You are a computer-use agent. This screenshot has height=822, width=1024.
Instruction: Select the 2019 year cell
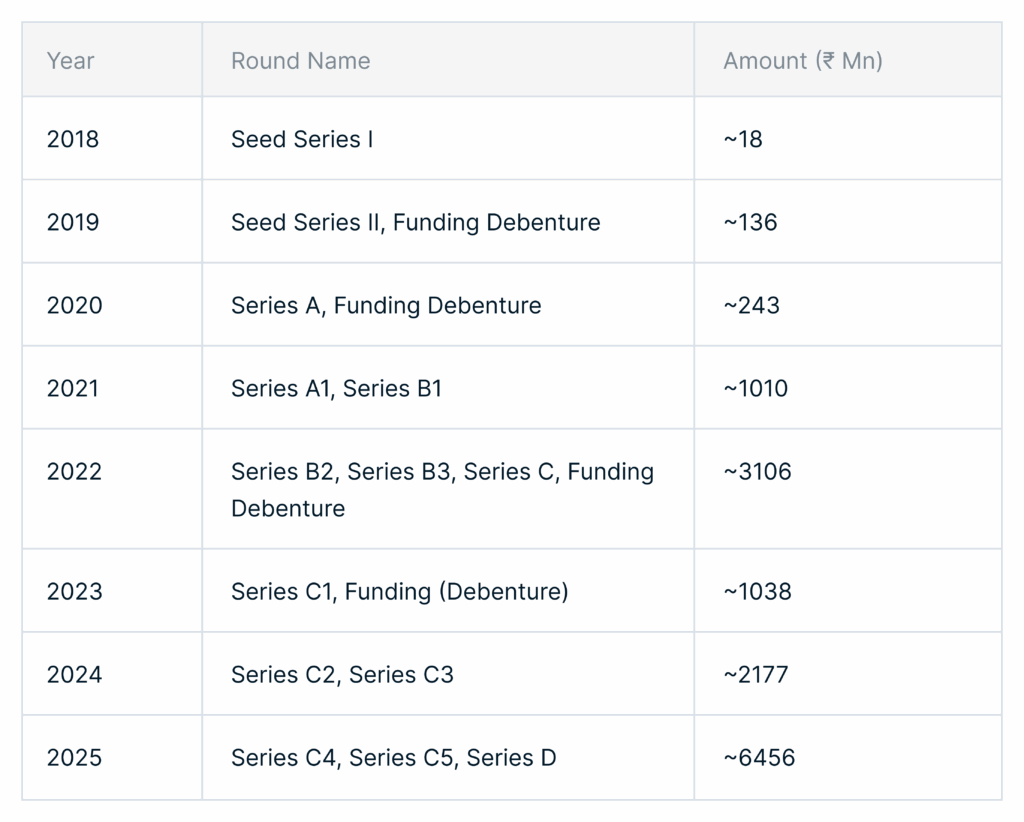[112, 221]
